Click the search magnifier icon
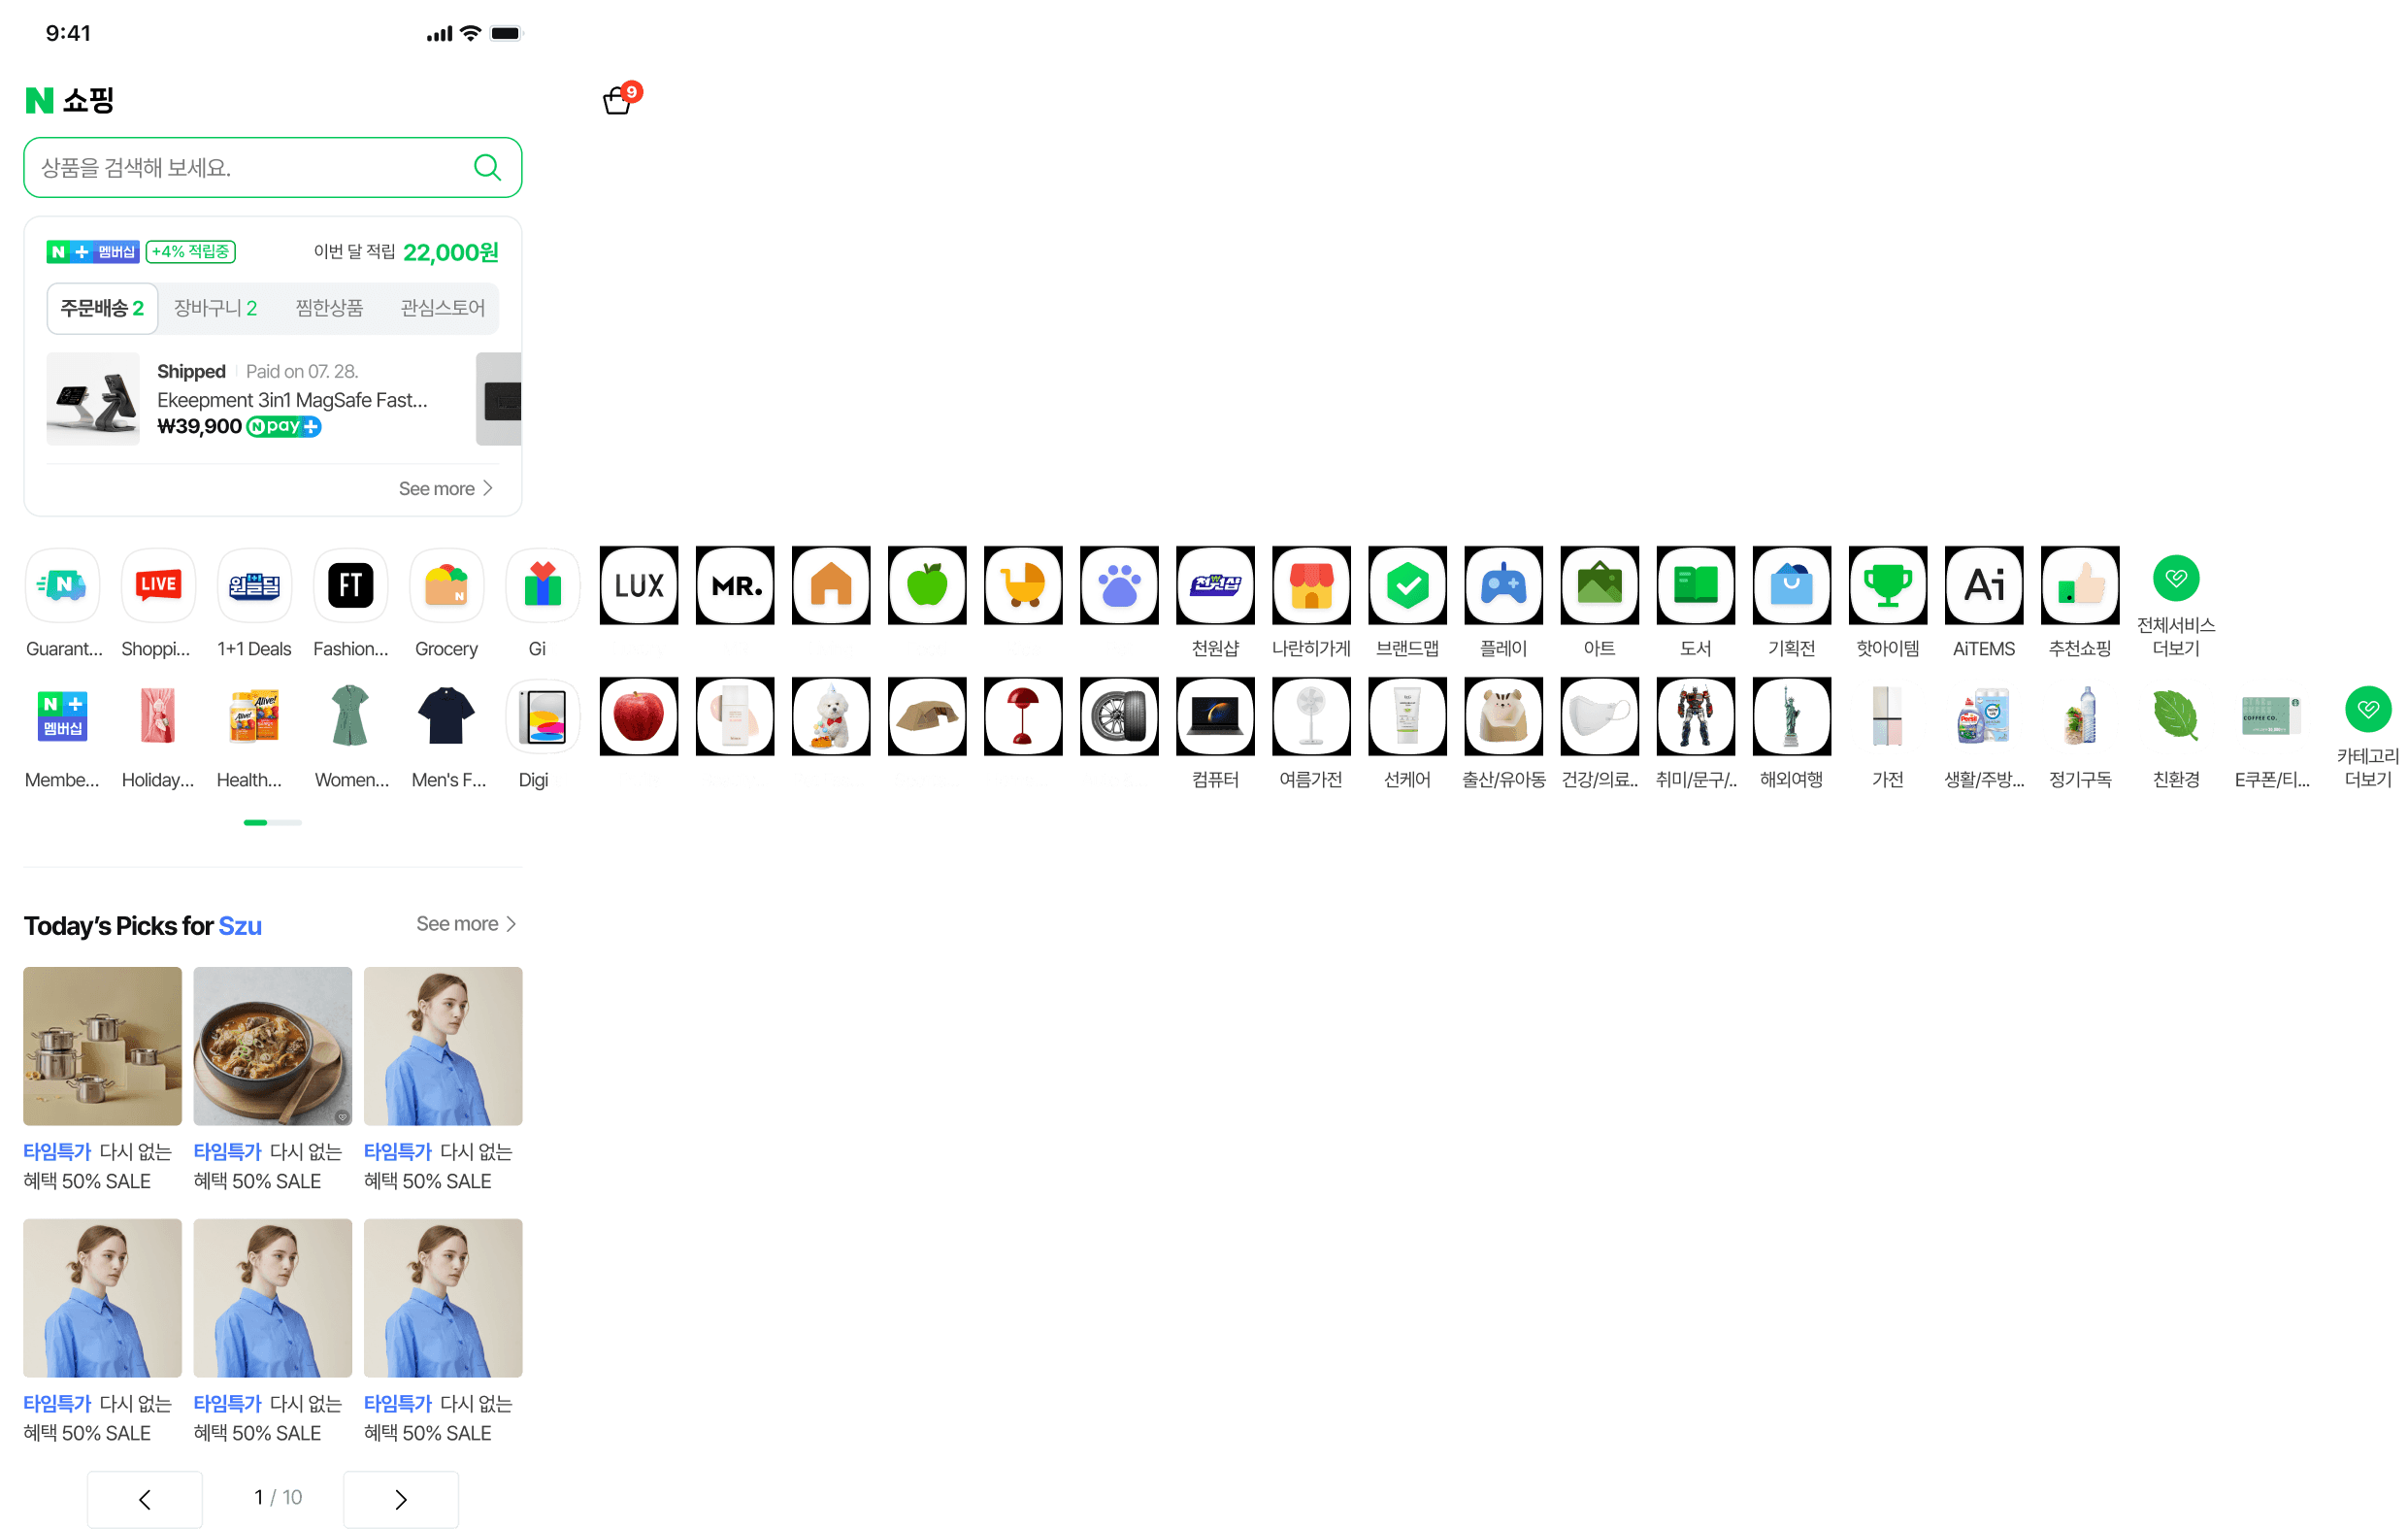Viewport: 2408px width, 1529px height. click(x=487, y=167)
